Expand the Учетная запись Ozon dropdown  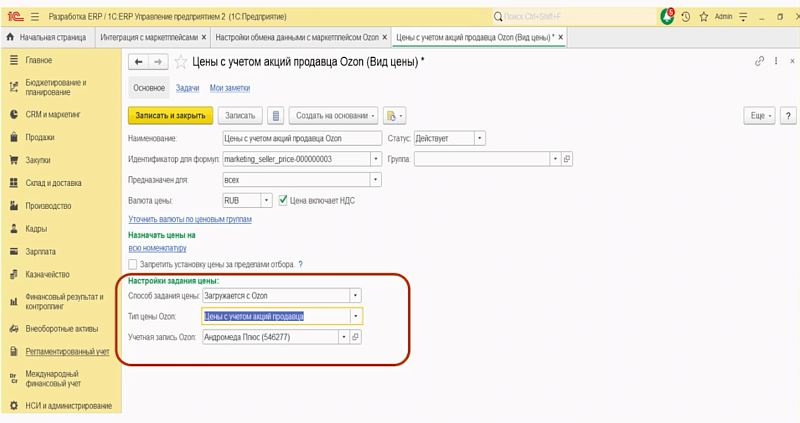coord(344,337)
